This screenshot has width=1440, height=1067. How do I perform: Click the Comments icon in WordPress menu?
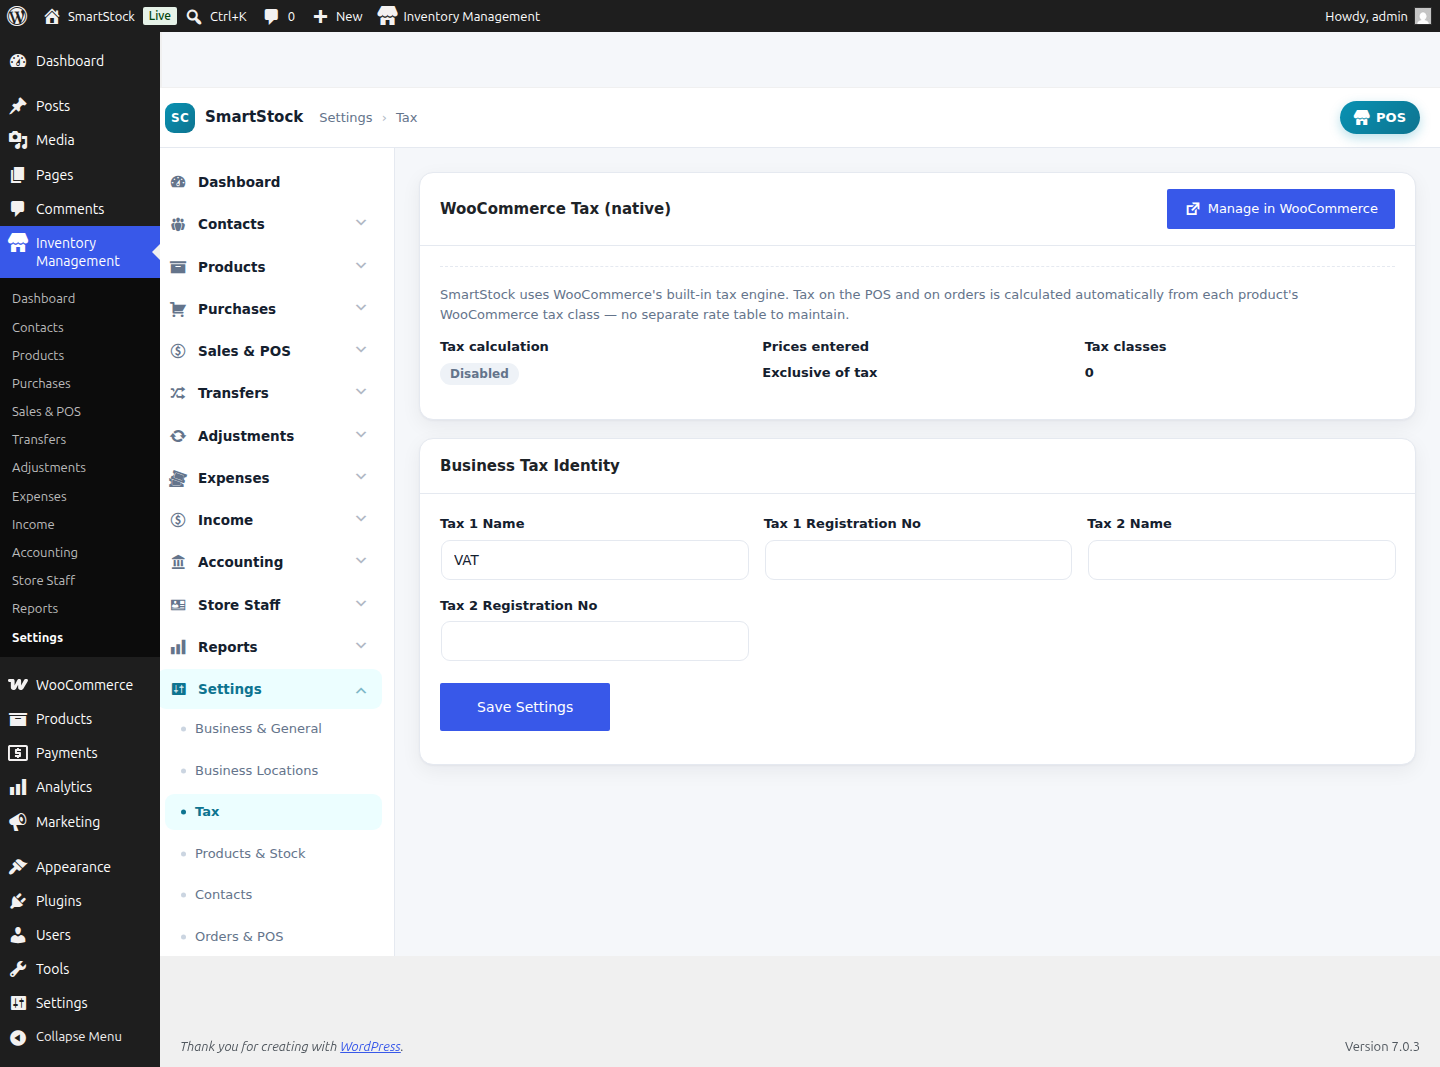18,209
